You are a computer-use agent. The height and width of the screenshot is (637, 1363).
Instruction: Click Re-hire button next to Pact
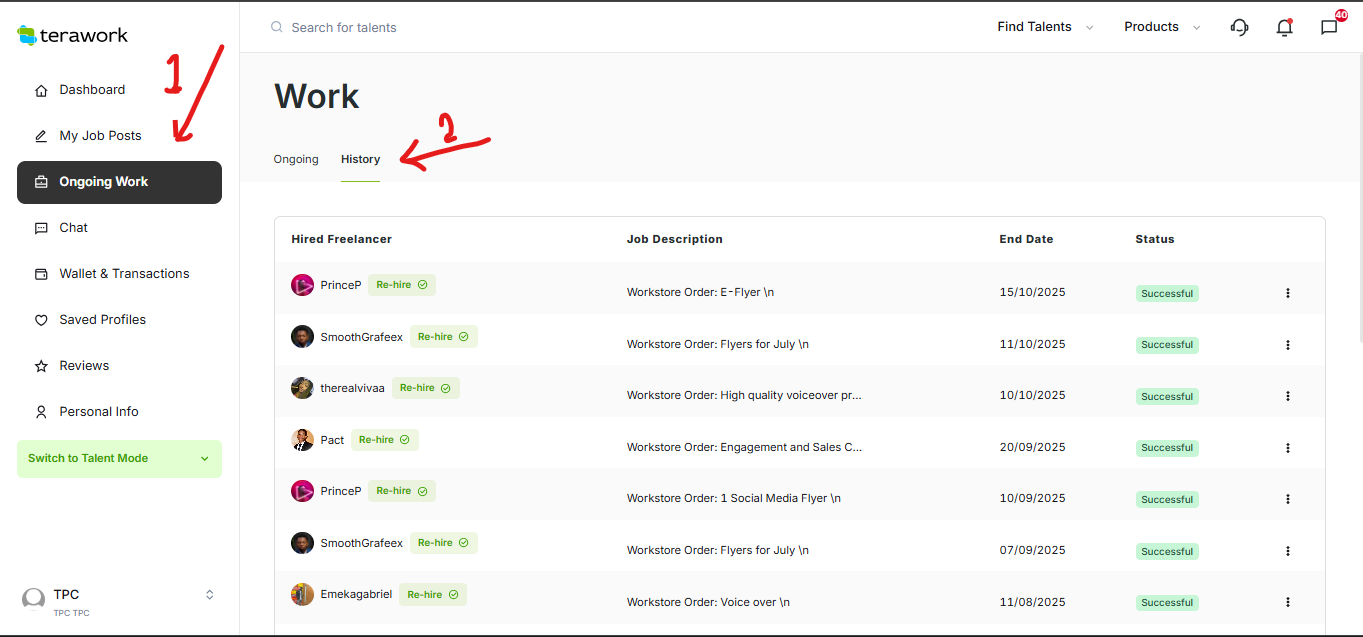click(385, 440)
